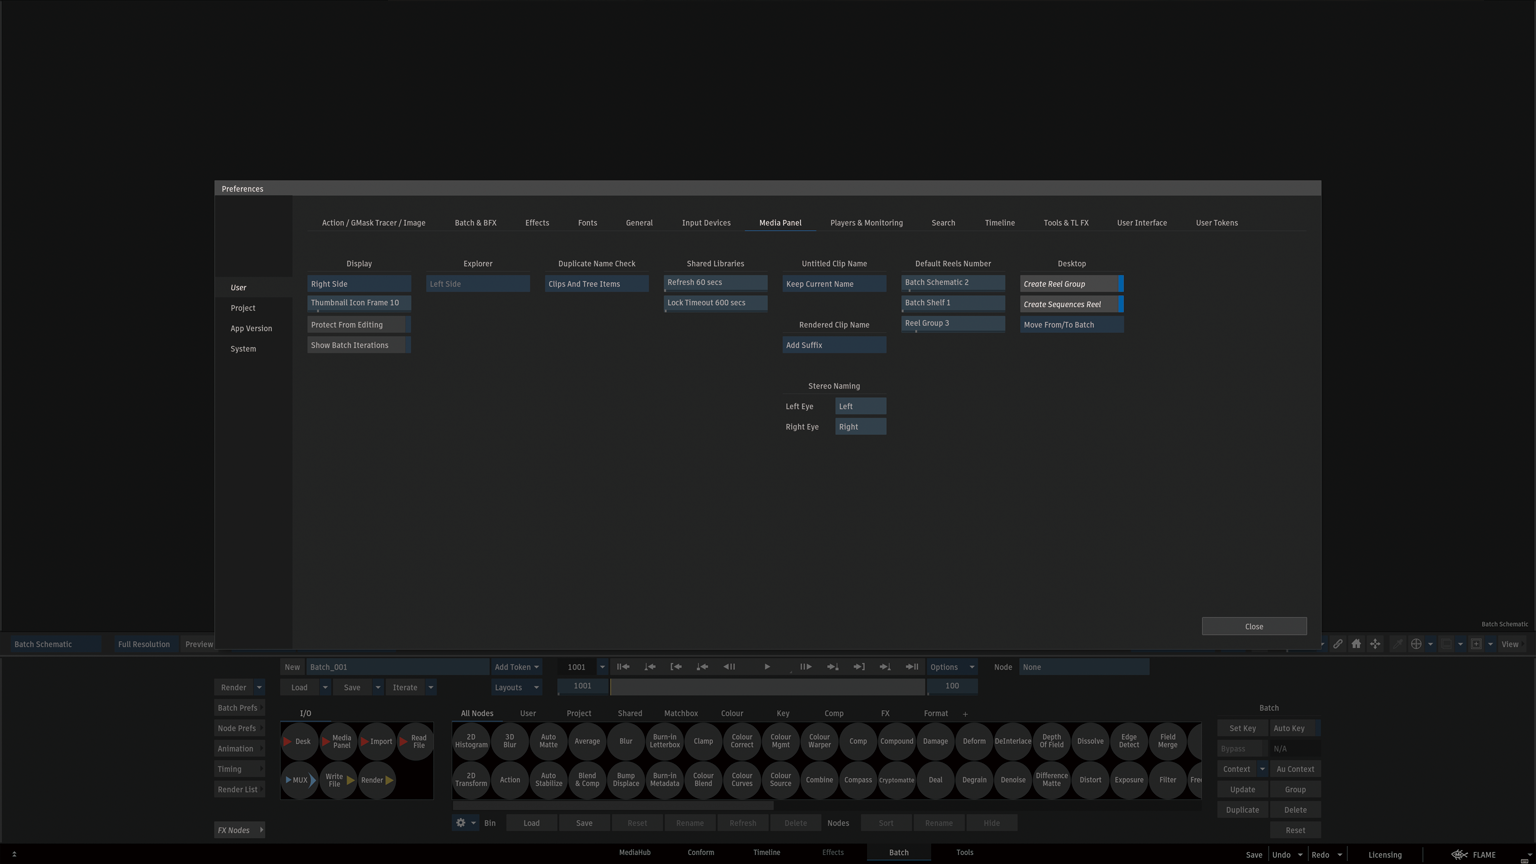Open the gear settings icon beside Bin

click(461, 823)
